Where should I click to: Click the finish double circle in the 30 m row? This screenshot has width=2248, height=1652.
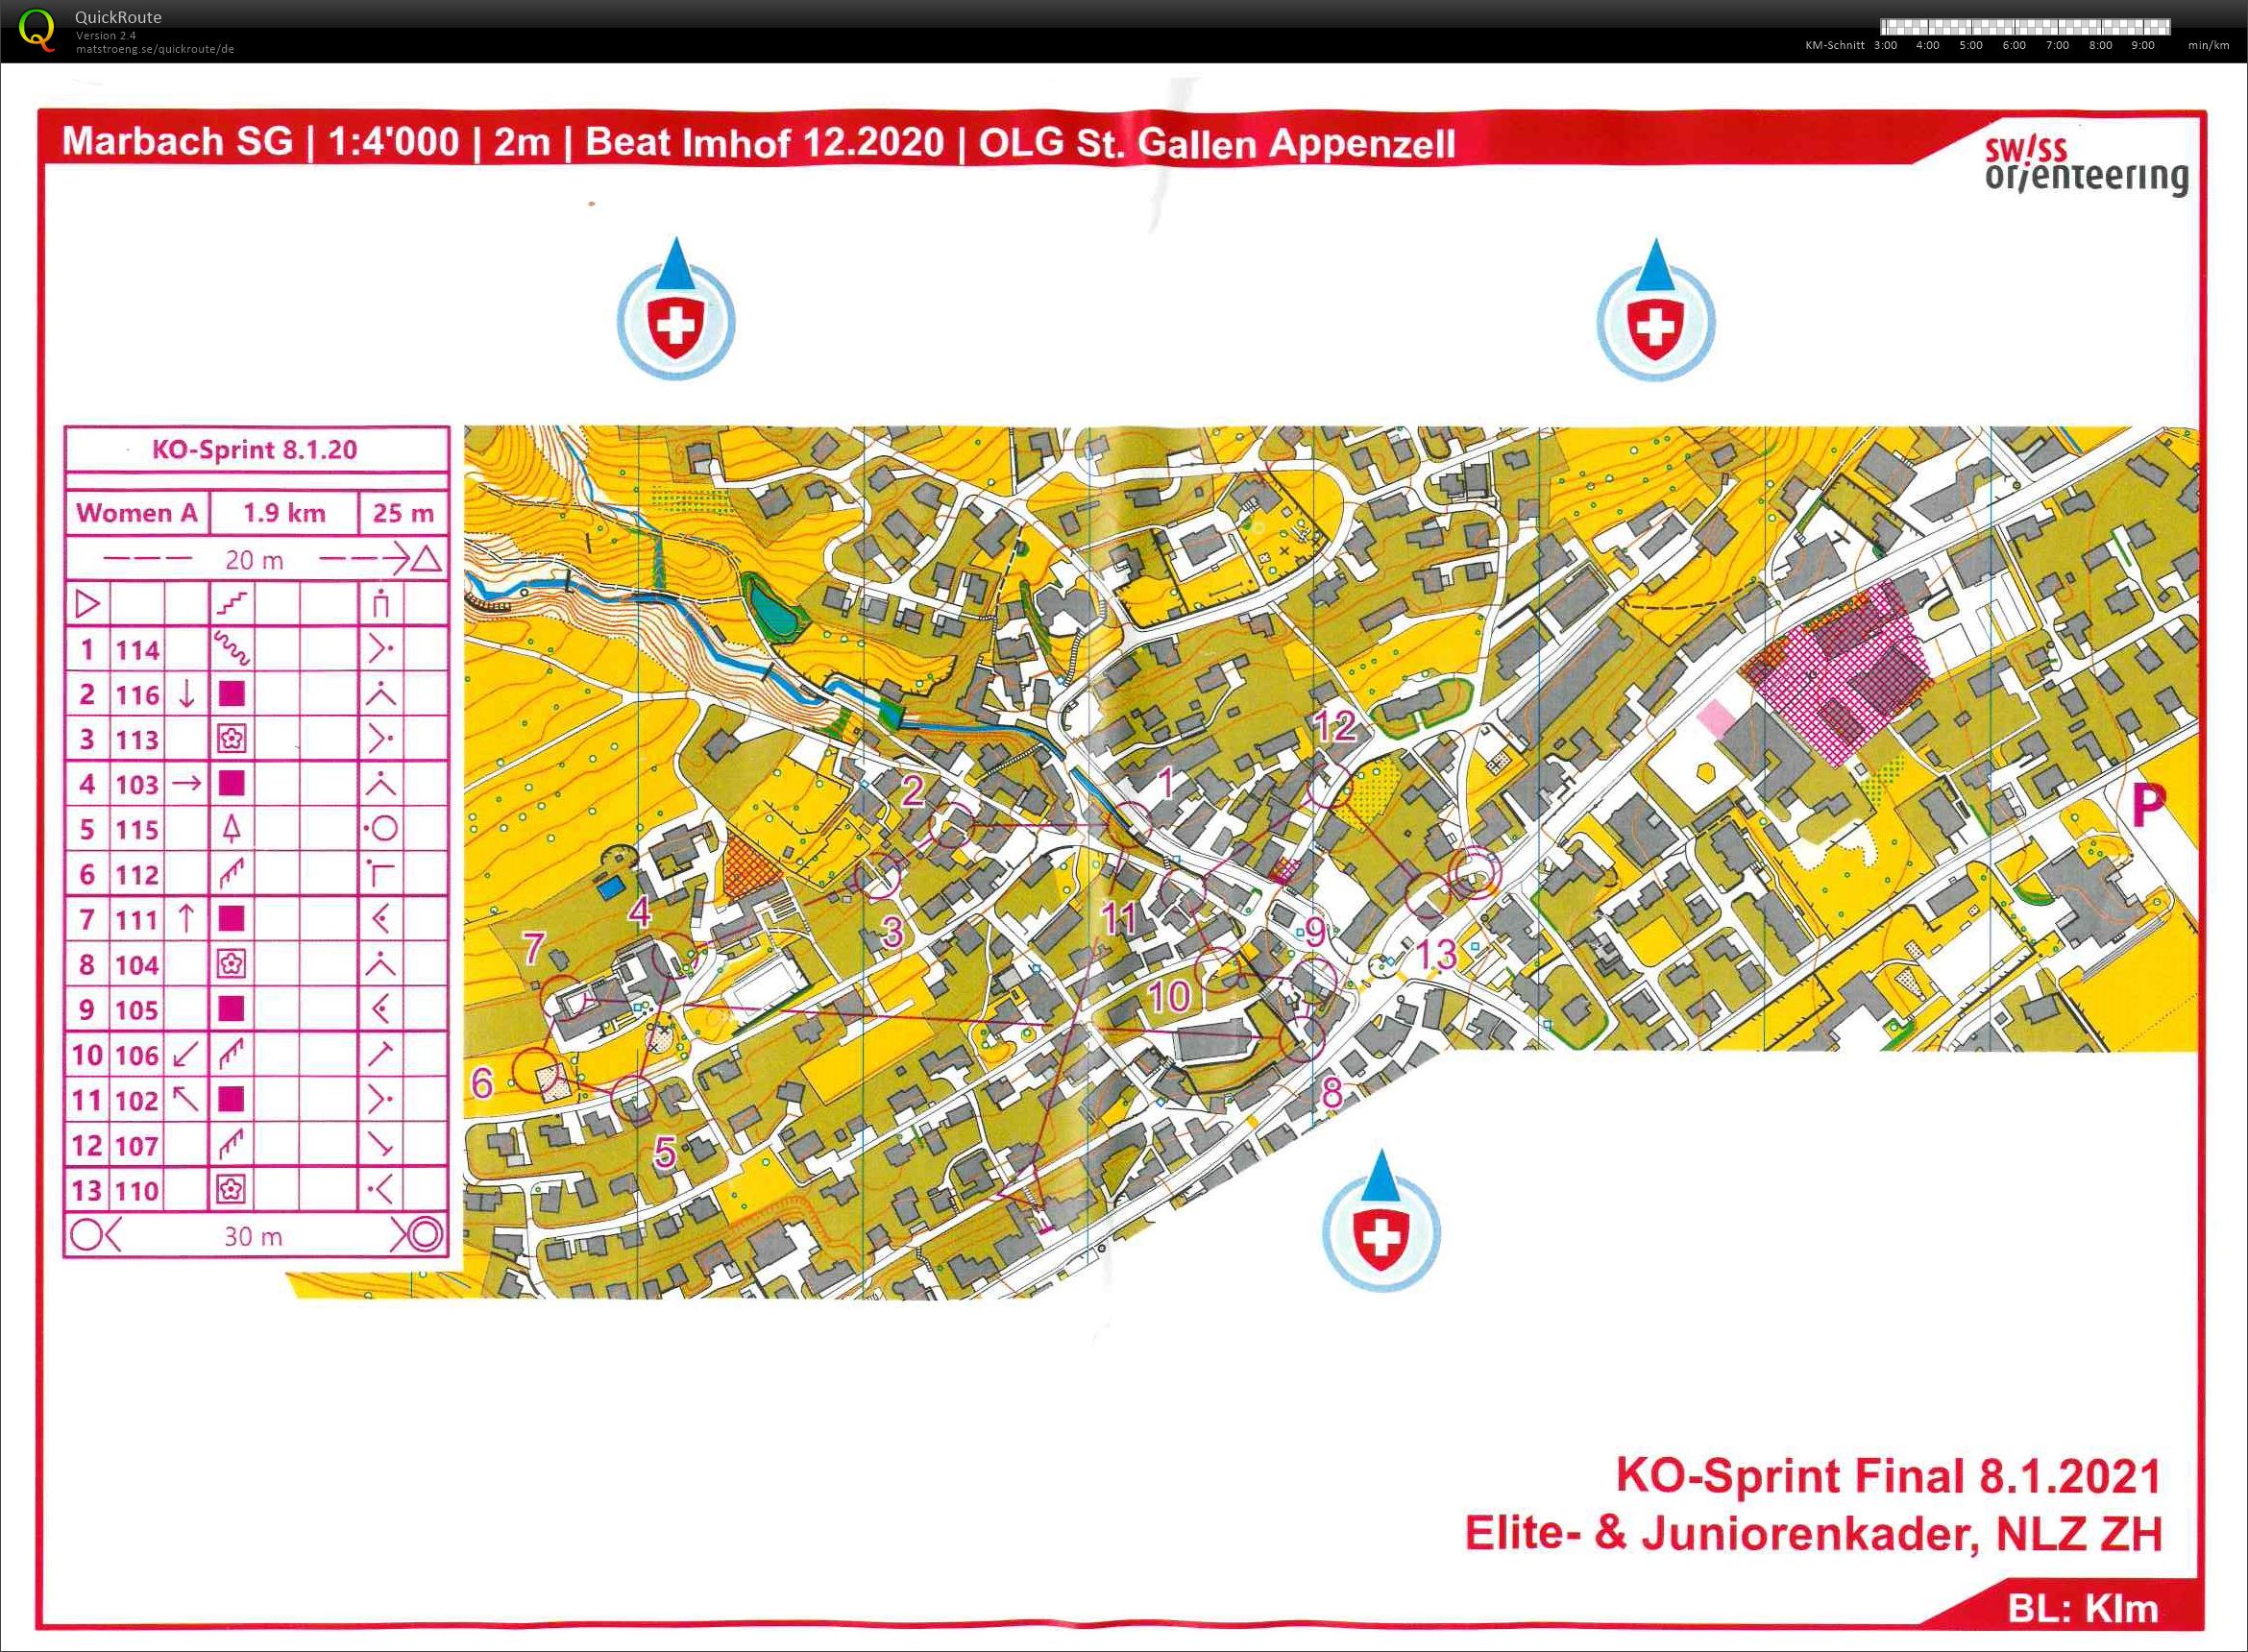pos(425,1234)
